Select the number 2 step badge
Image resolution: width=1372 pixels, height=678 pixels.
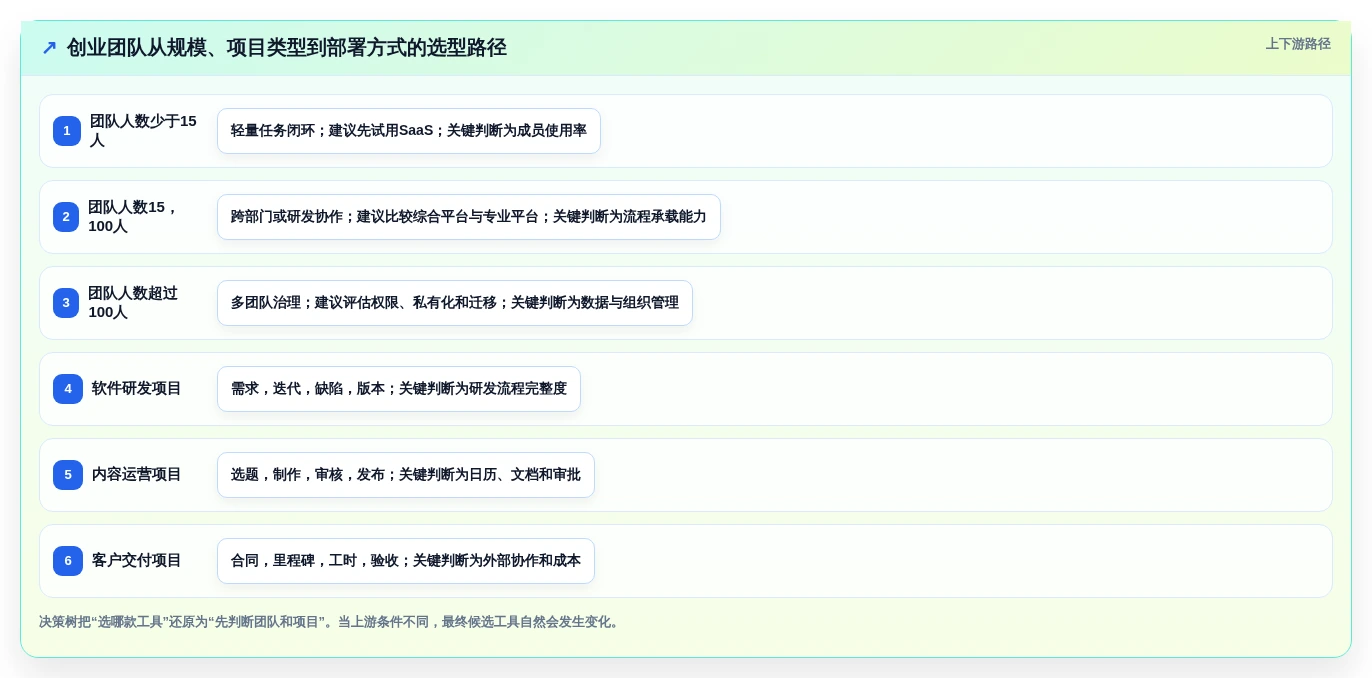pyautogui.click(x=66, y=217)
